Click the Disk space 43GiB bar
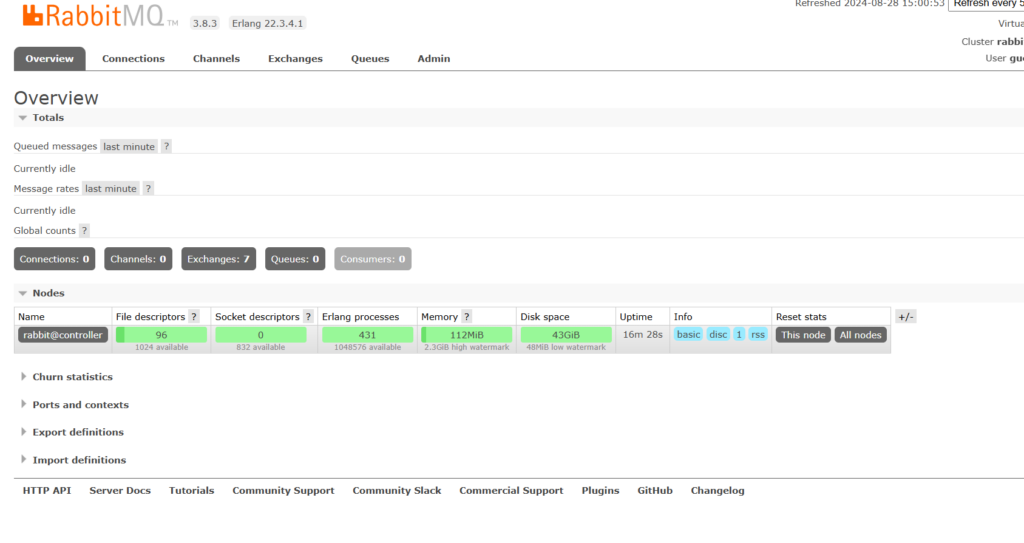Screen dimensions: 1024x543 point(566,335)
